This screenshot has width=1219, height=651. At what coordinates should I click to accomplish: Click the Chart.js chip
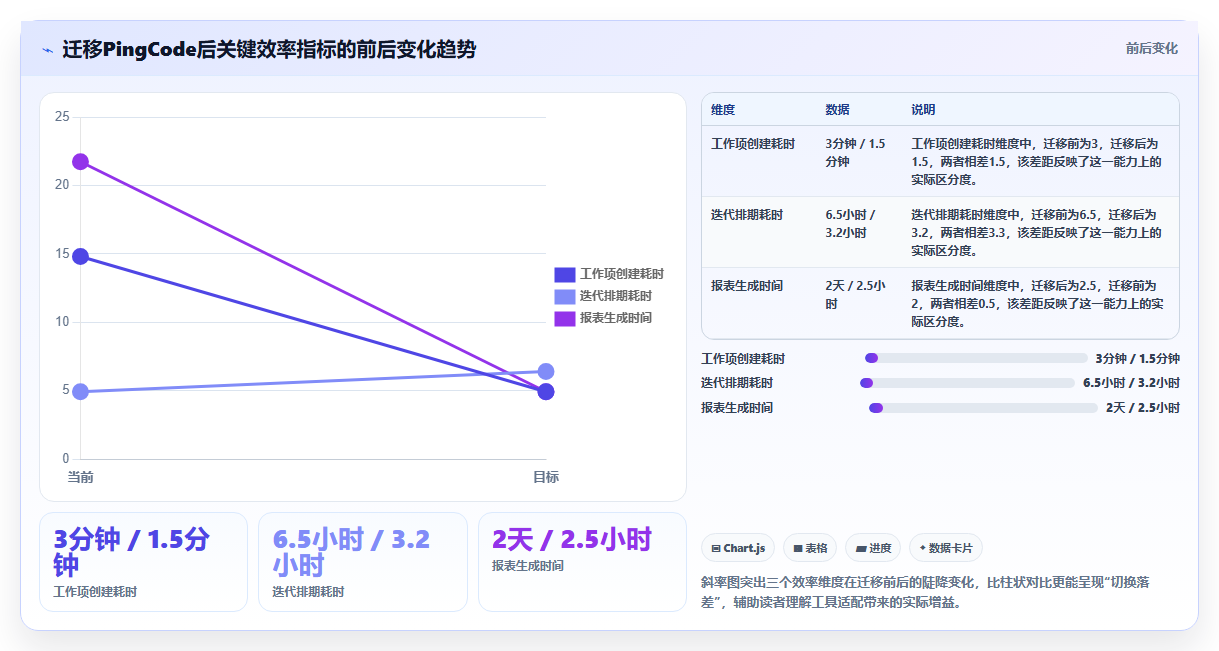[738, 548]
